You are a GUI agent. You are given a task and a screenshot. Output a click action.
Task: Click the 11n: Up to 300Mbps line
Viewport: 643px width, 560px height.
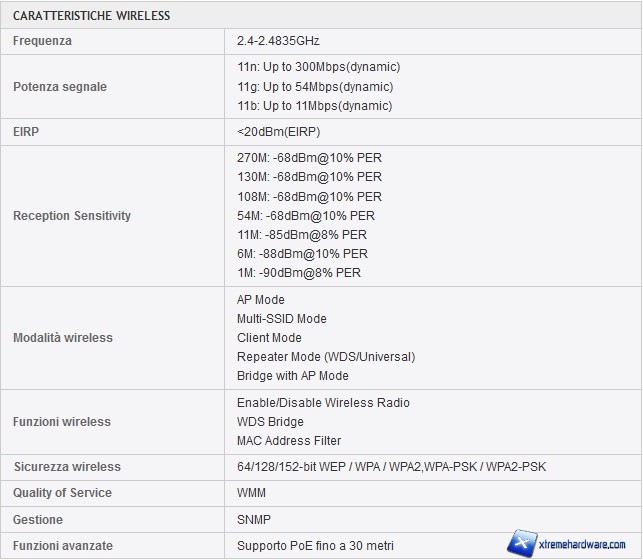point(318,67)
